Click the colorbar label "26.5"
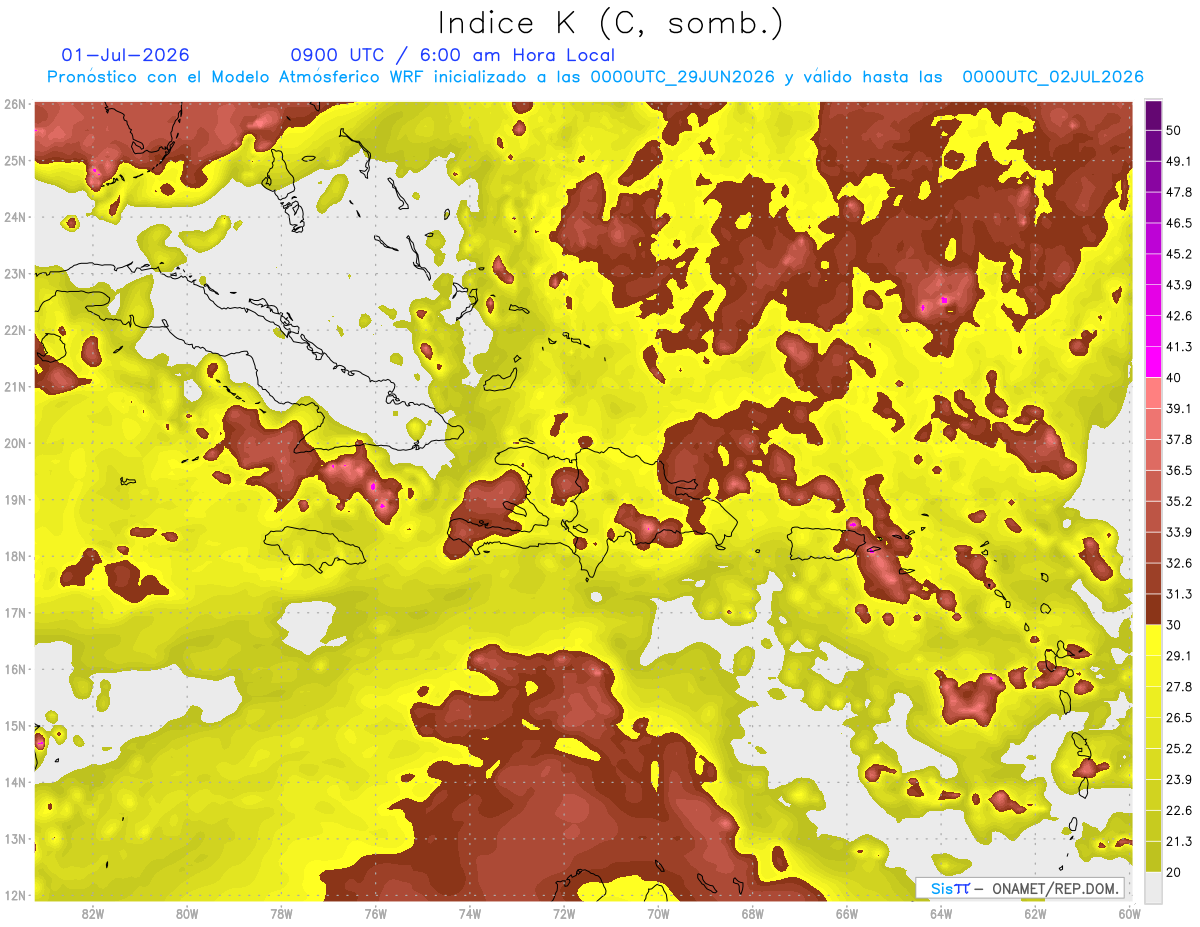This screenshot has height=927, width=1200. pyautogui.click(x=1177, y=717)
